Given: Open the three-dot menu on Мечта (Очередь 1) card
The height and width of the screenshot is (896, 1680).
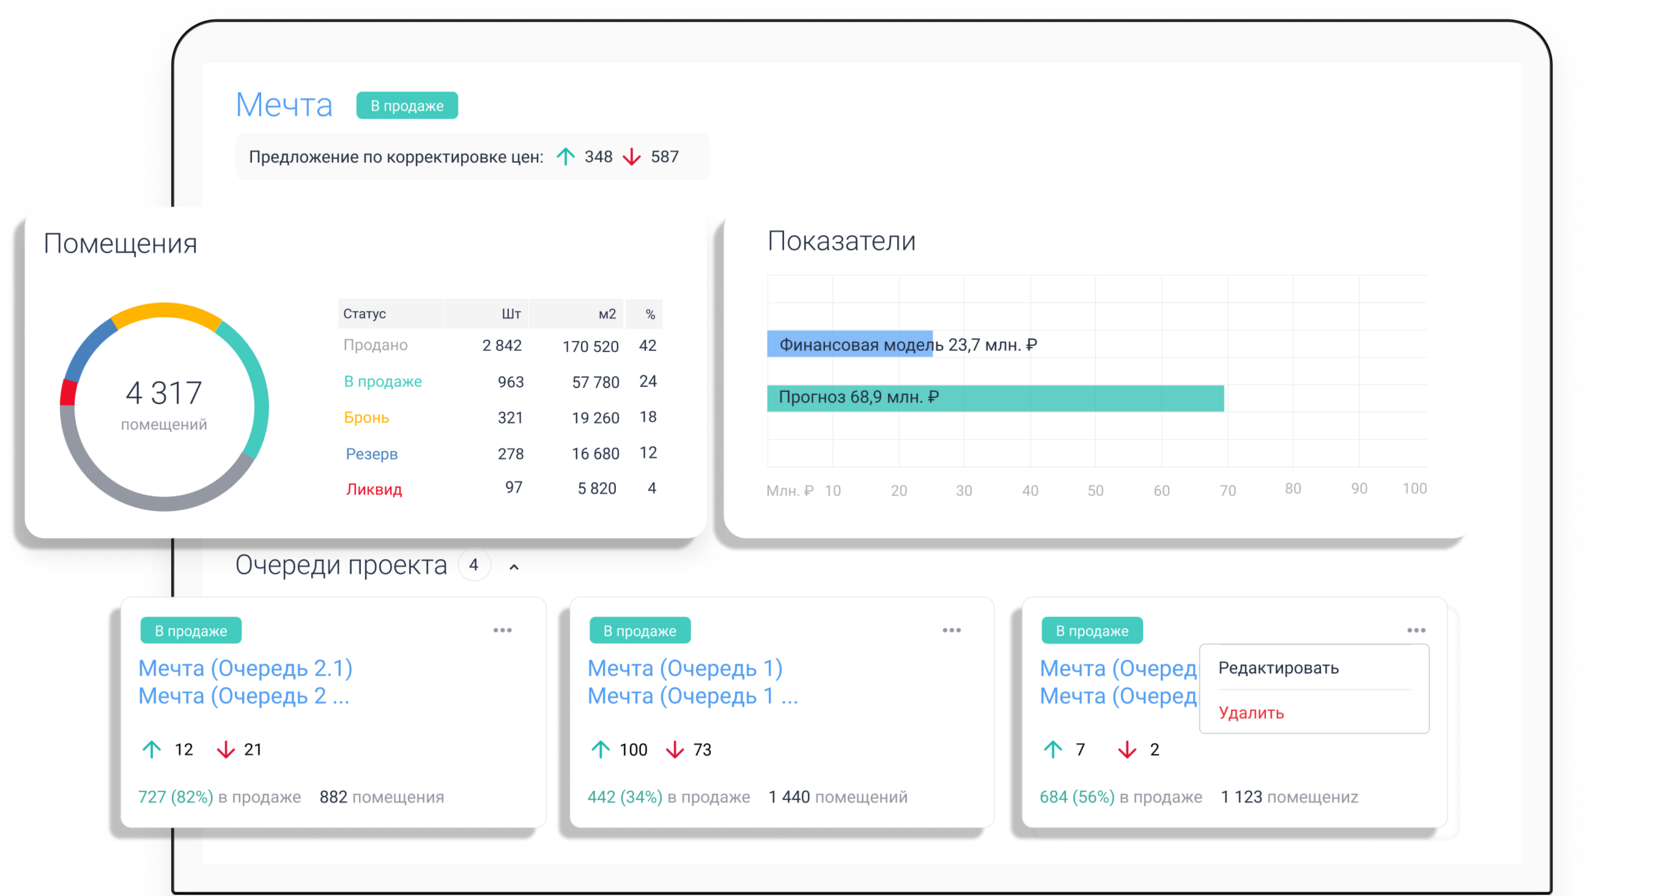Looking at the screenshot, I should tap(951, 630).
